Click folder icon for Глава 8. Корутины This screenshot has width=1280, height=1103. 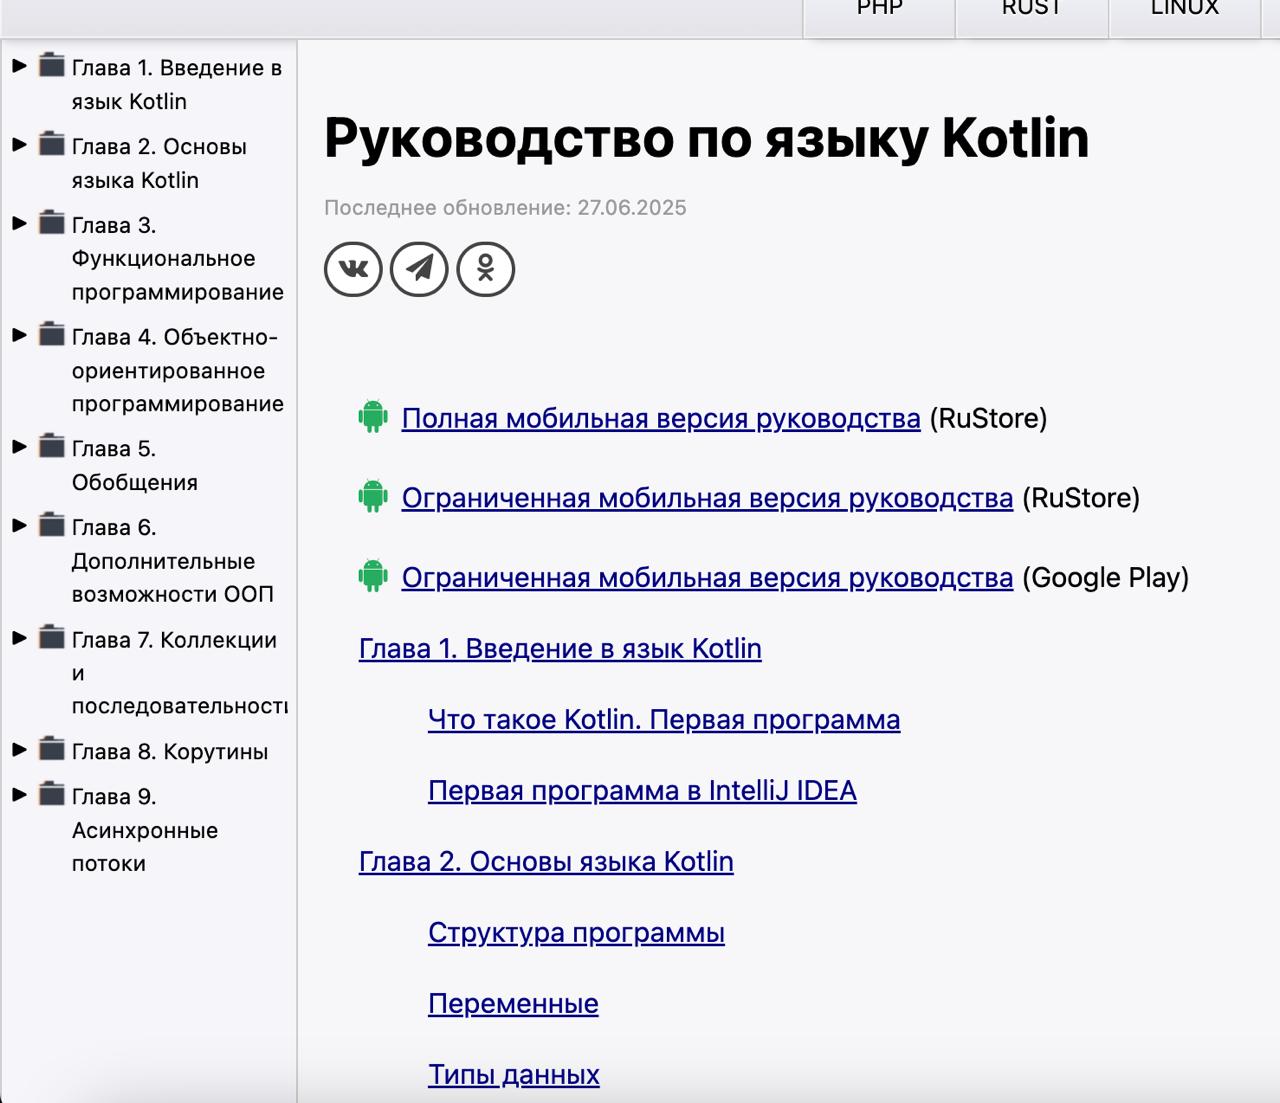coord(52,749)
